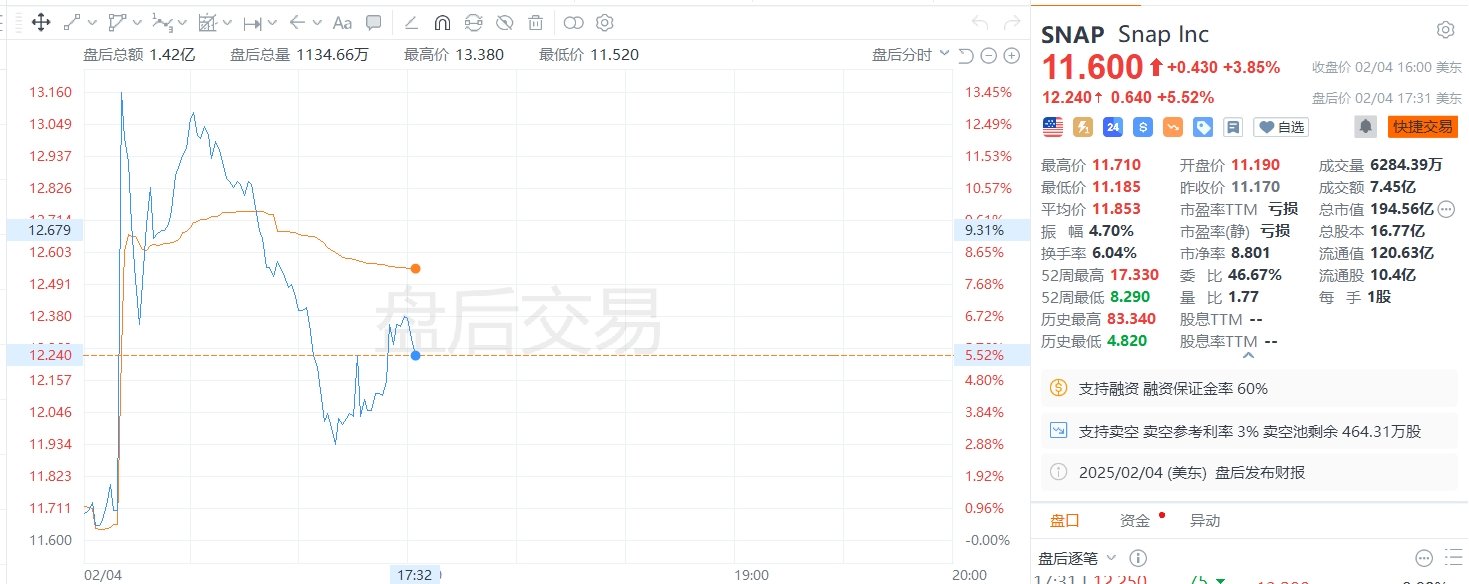Click the blue latest price endpoint dot
Viewport: 1469px width, 584px height.
pyautogui.click(x=415, y=355)
